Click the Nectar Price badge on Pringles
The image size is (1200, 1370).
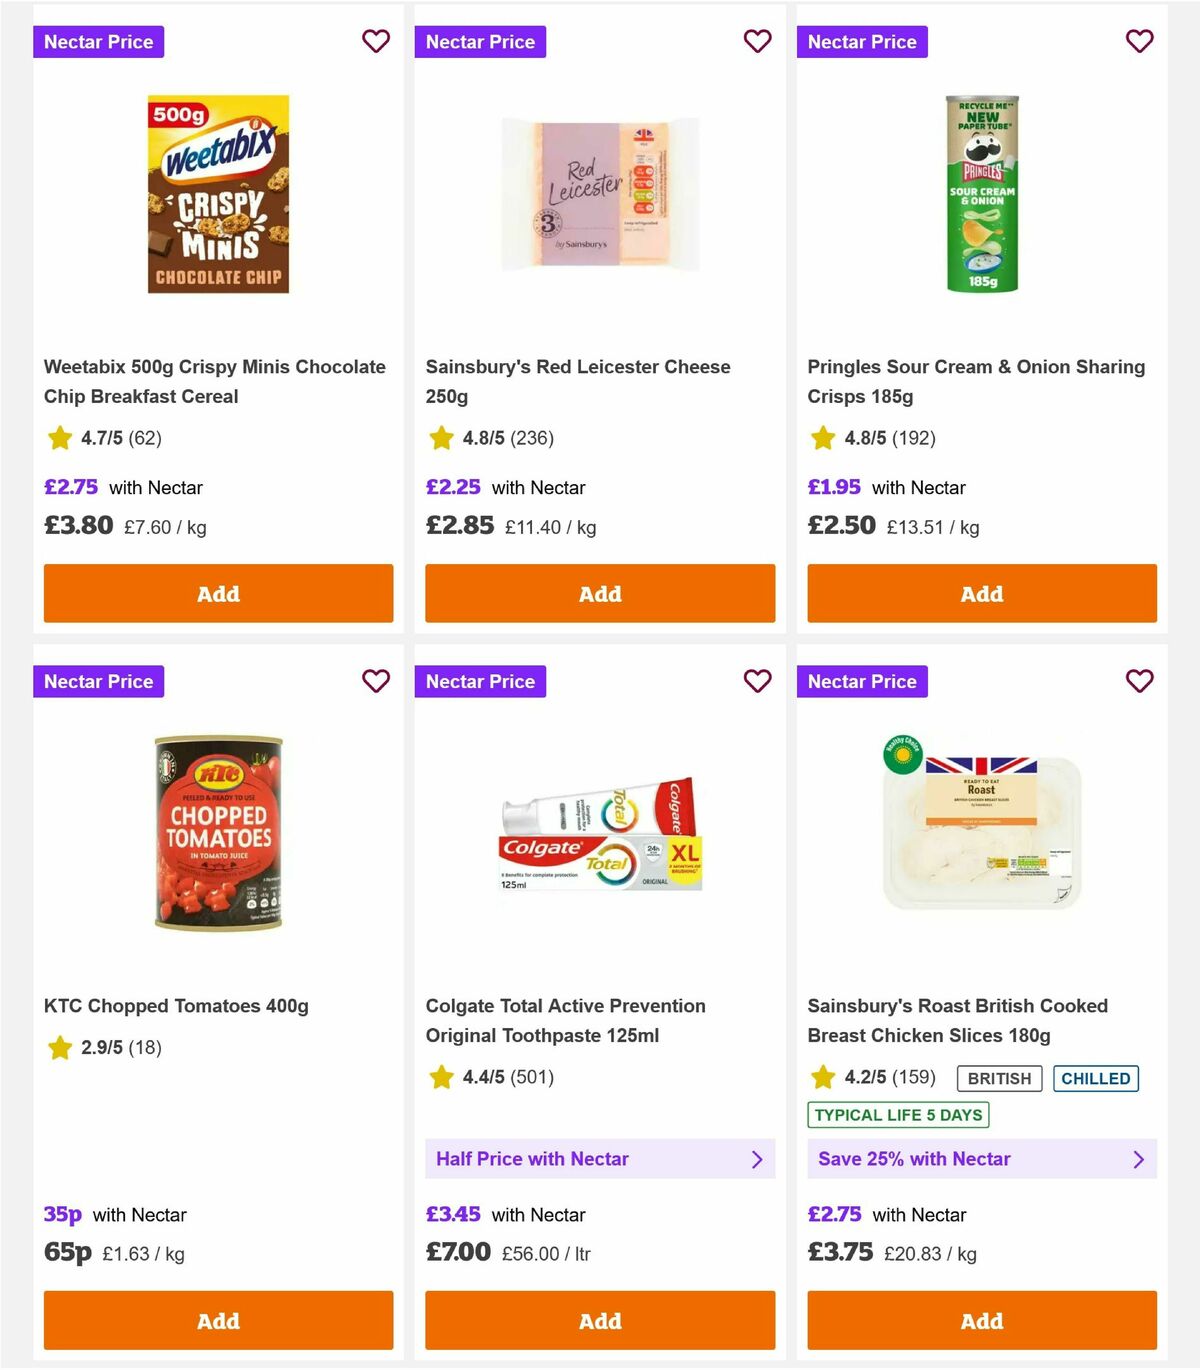click(862, 41)
